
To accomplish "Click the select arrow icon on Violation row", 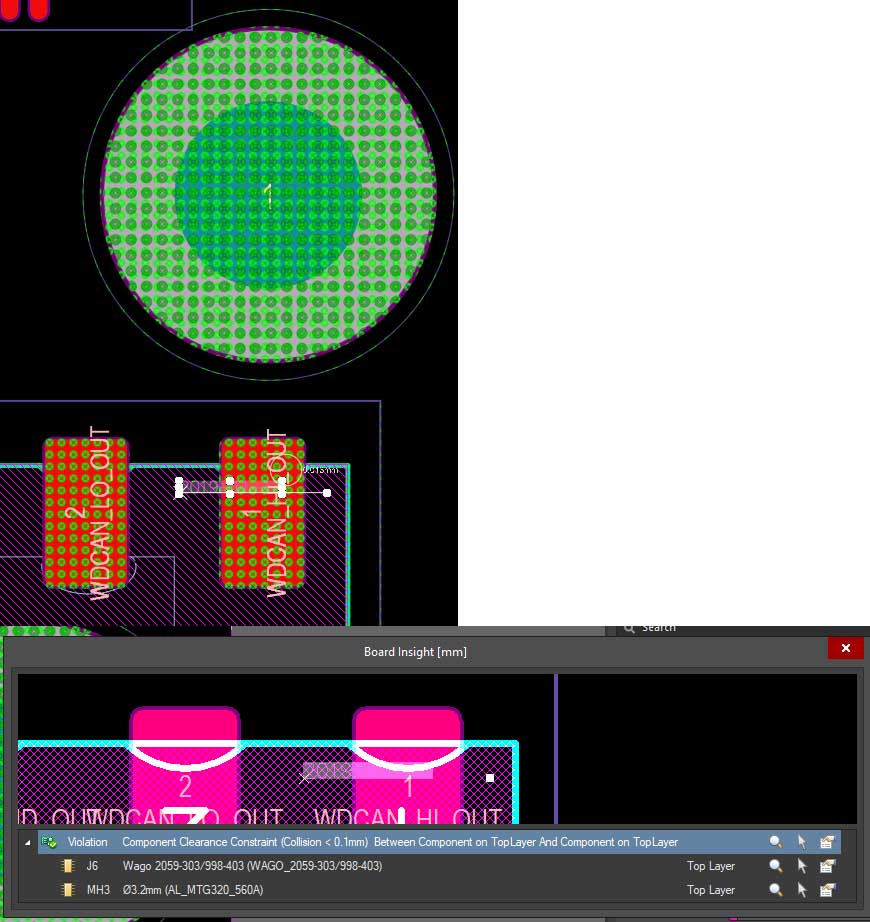I will (x=801, y=842).
